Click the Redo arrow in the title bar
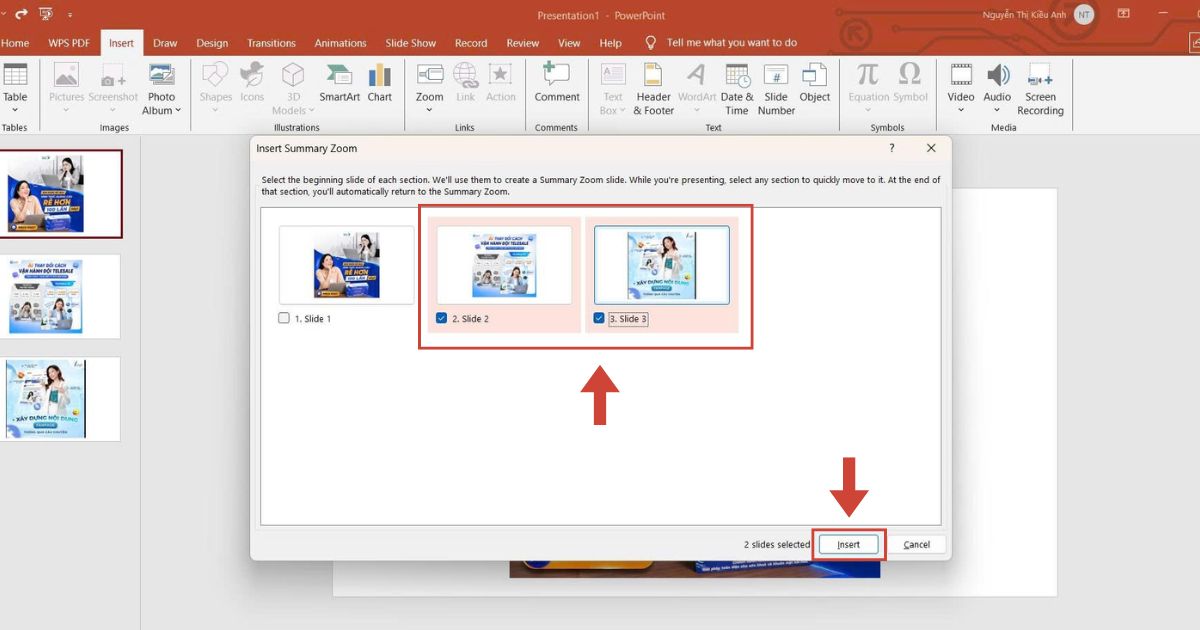Screen dimensions: 1200x630 (21, 14)
